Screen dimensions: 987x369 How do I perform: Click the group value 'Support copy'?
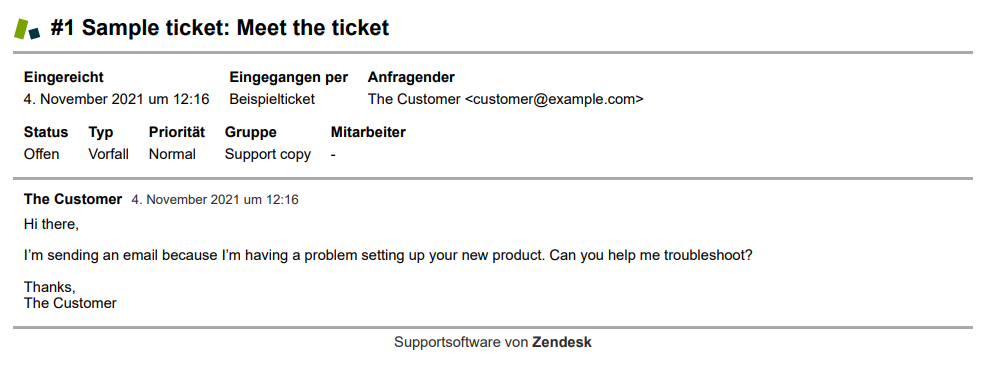pos(268,154)
